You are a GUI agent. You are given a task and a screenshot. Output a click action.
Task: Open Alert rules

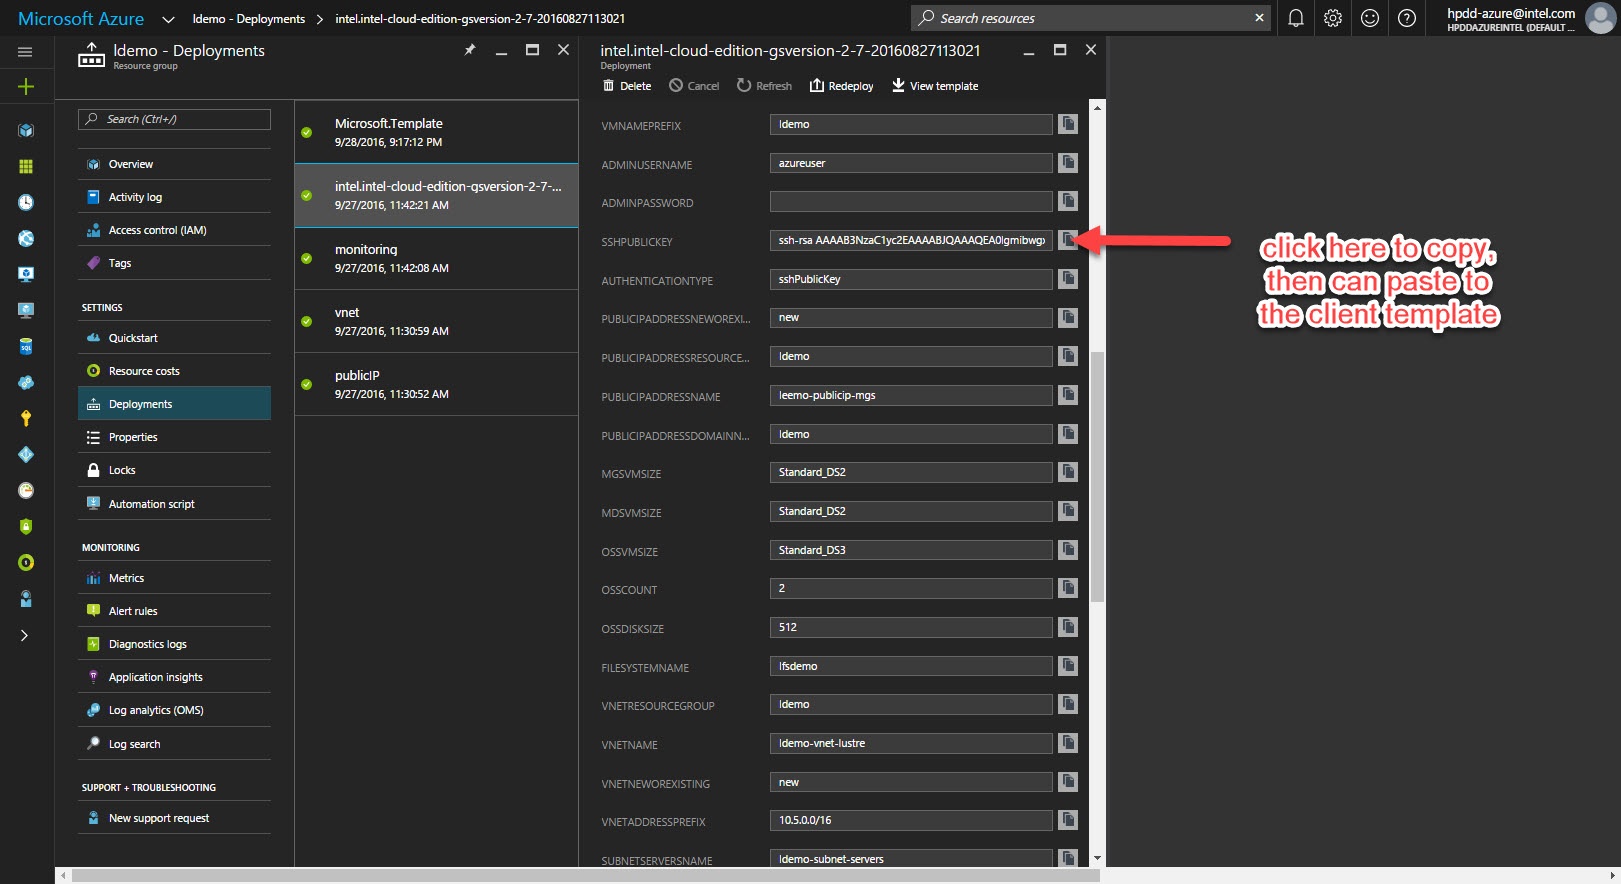[x=174, y=611]
